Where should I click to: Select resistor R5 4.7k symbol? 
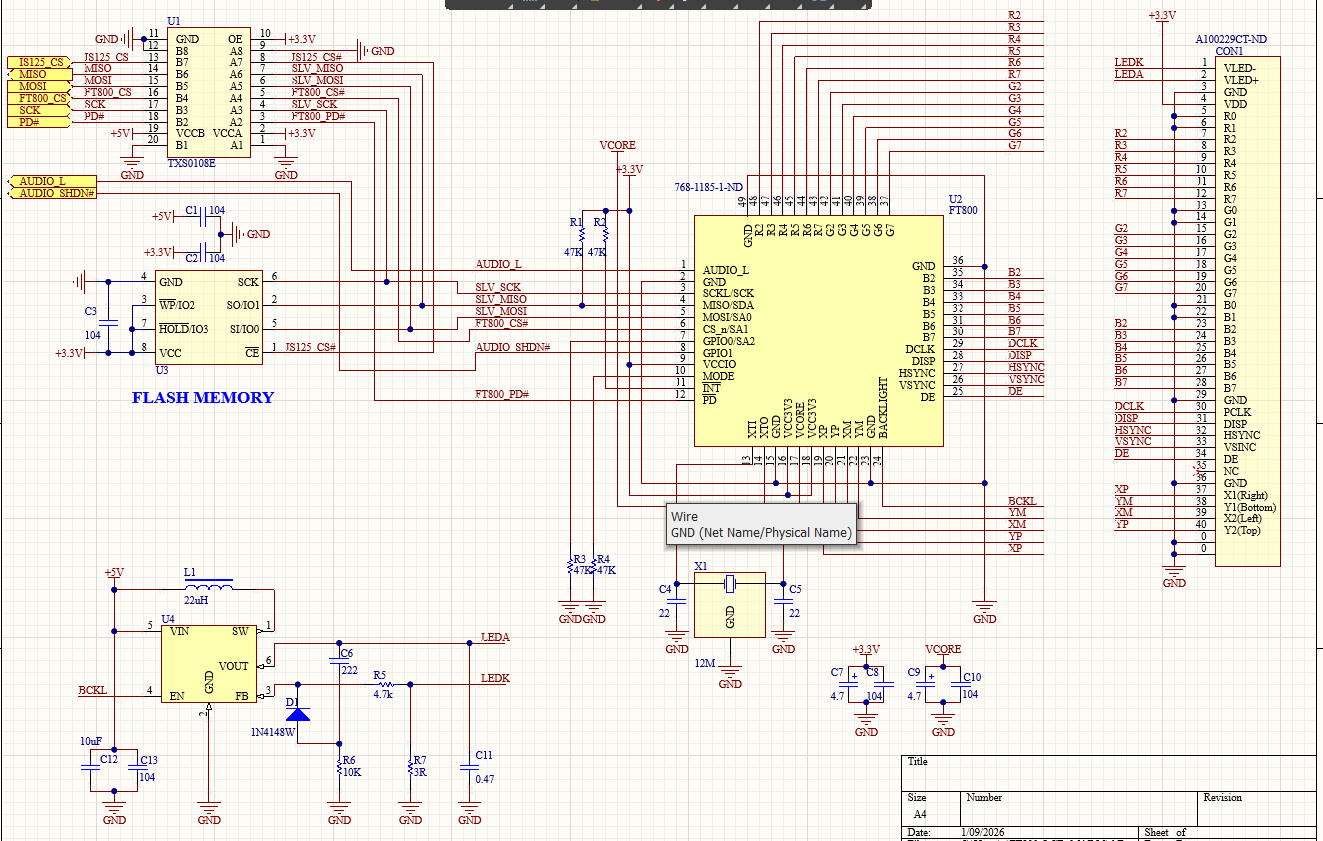(383, 684)
